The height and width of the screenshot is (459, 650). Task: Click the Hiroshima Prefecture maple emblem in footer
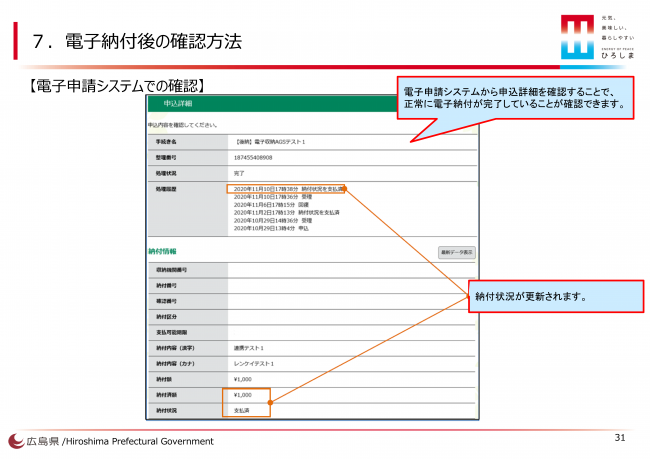(x=17, y=441)
